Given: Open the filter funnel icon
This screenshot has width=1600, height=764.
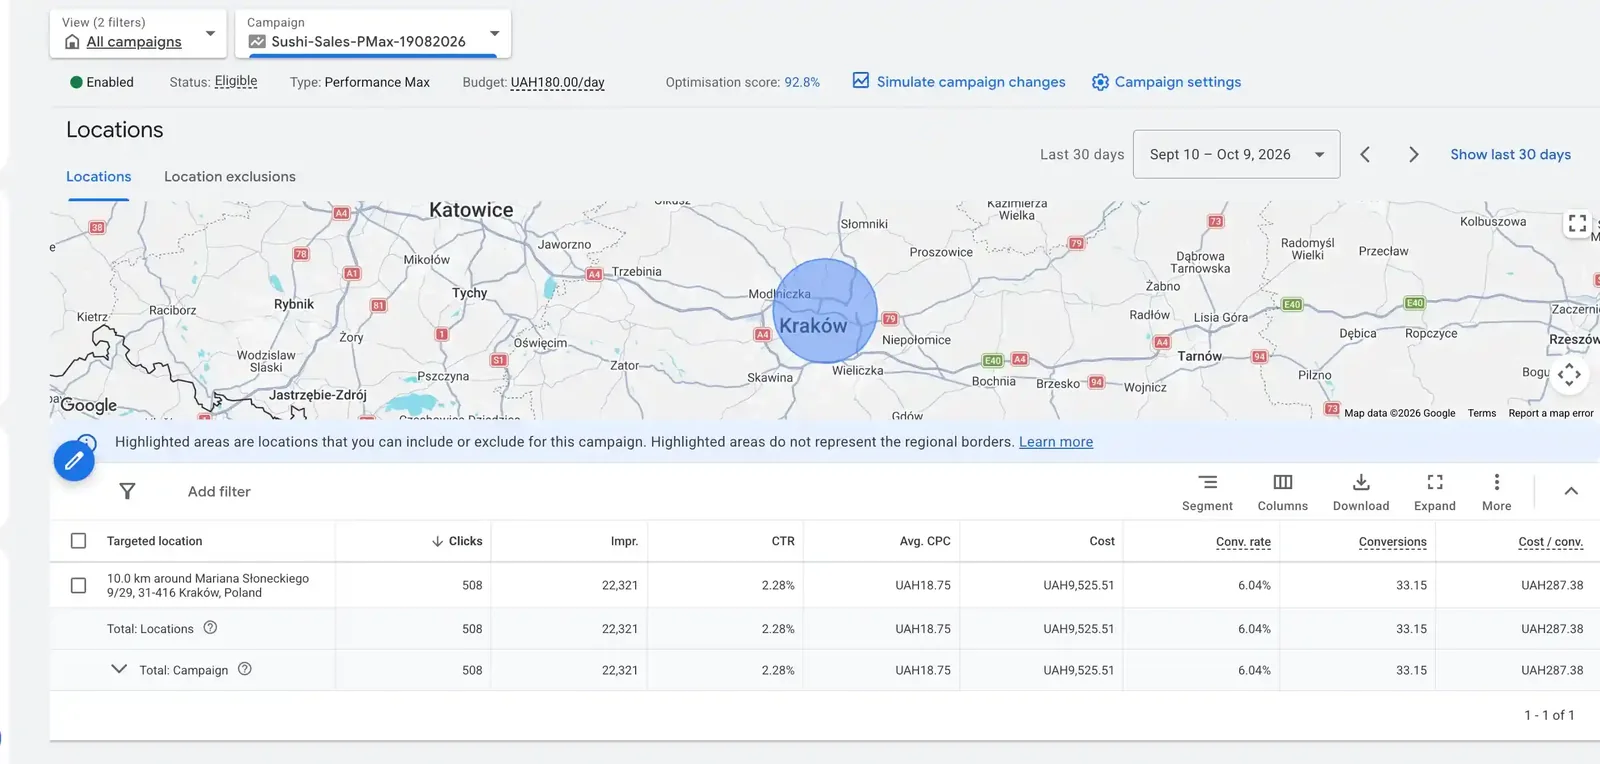Looking at the screenshot, I should (x=127, y=491).
